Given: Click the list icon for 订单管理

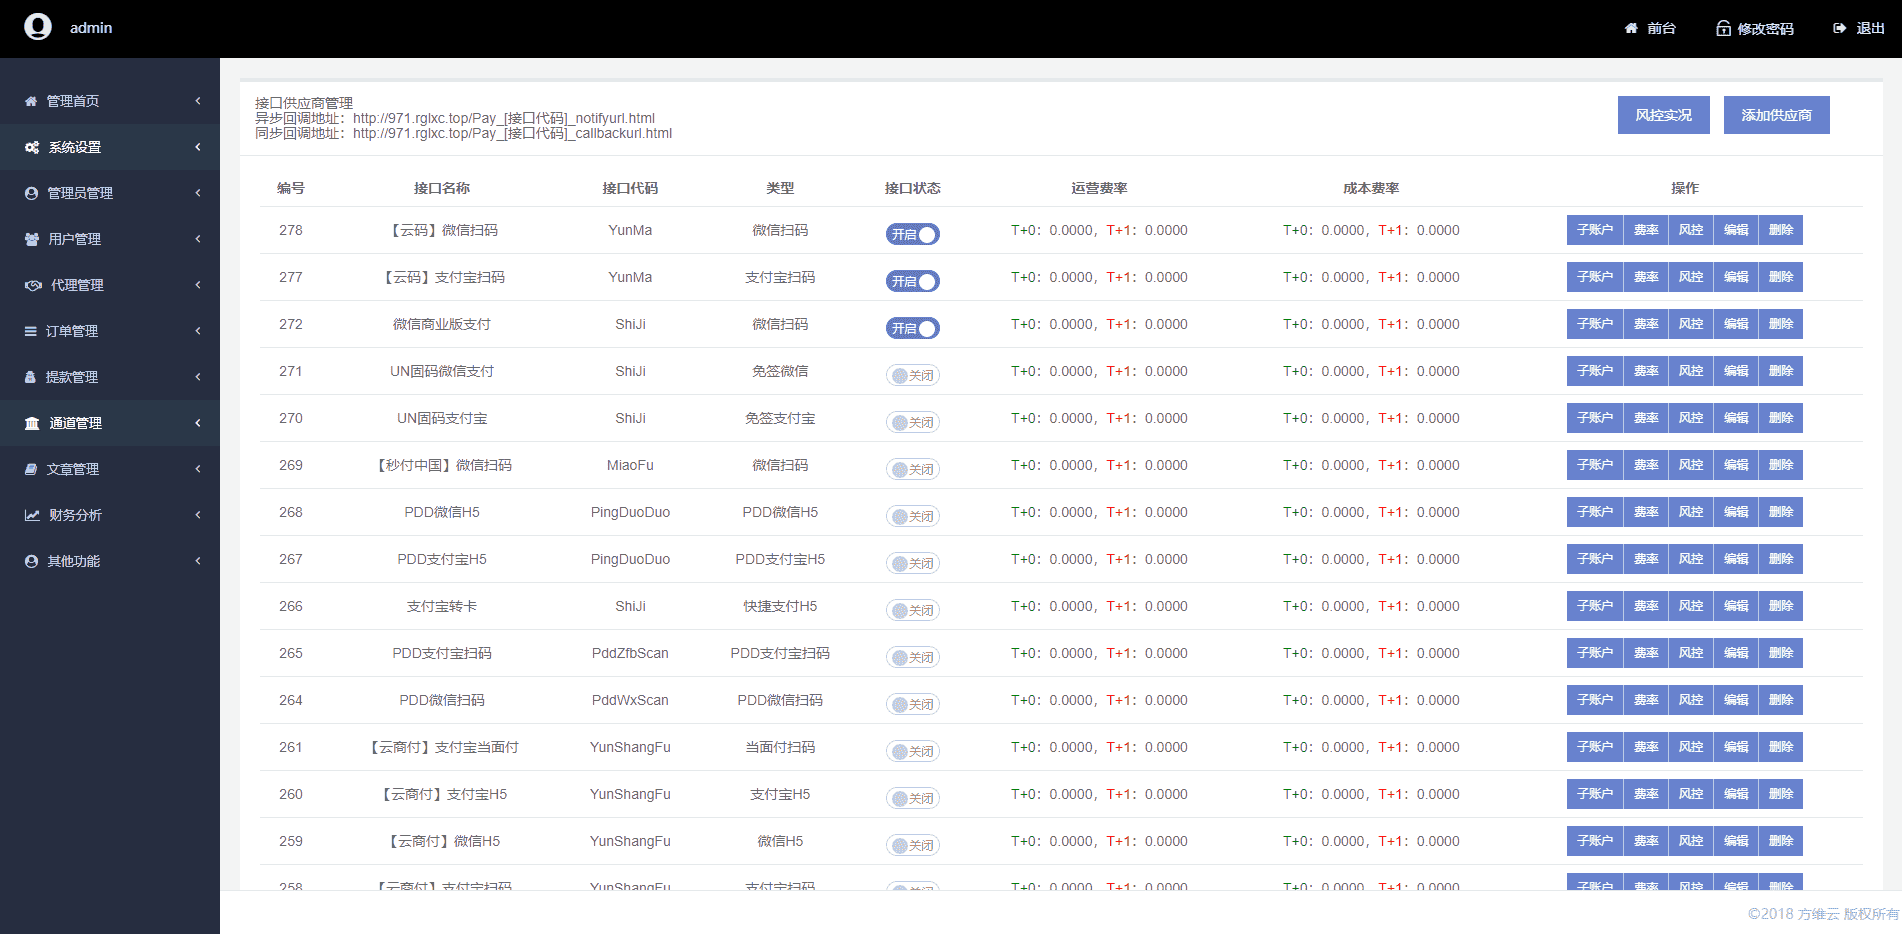Looking at the screenshot, I should click(31, 331).
